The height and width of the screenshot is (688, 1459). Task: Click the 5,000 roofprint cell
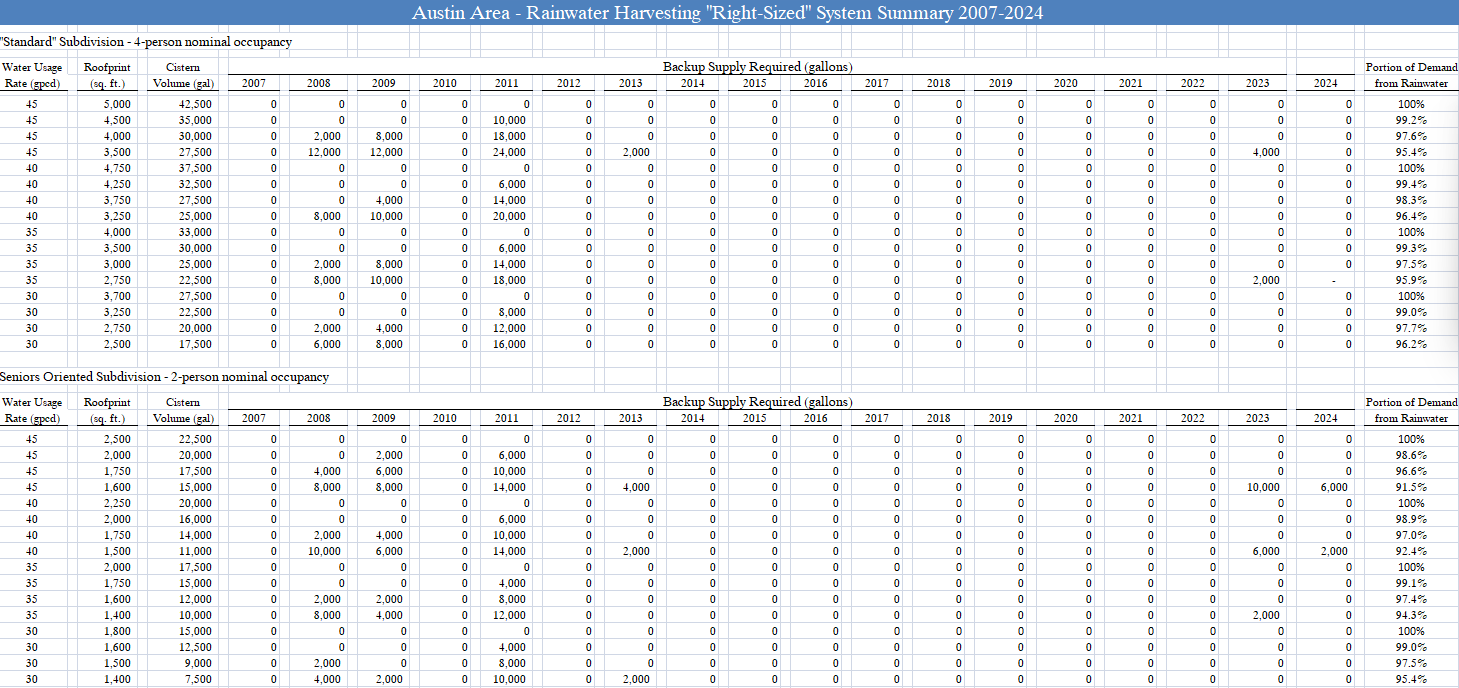pos(116,104)
